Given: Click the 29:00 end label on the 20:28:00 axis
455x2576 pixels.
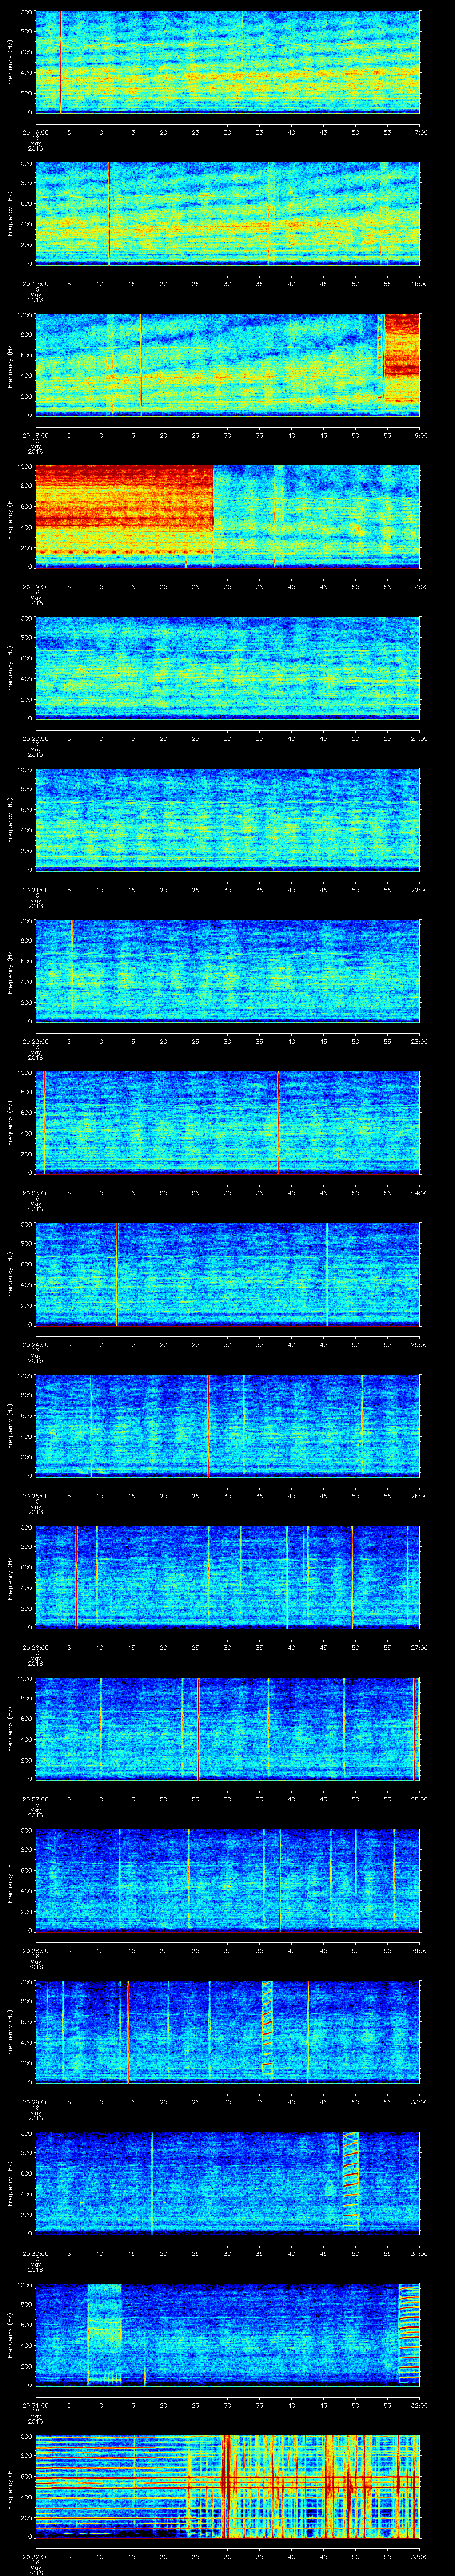Looking at the screenshot, I should pyautogui.click(x=420, y=1950).
